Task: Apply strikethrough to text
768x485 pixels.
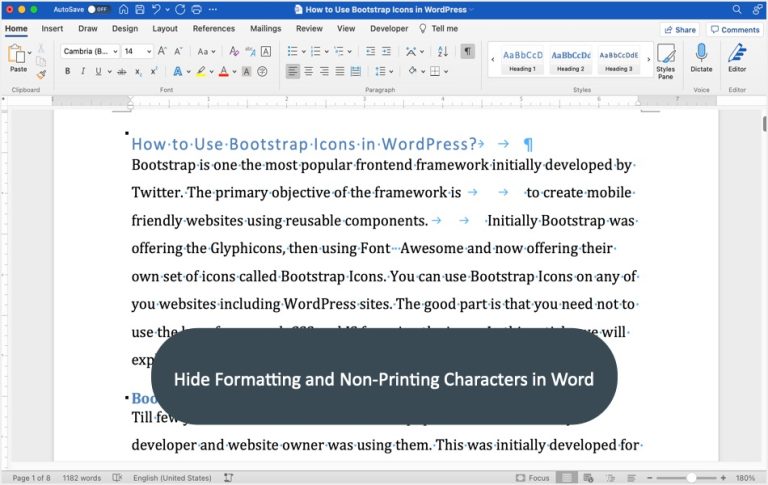Action: 122,72
